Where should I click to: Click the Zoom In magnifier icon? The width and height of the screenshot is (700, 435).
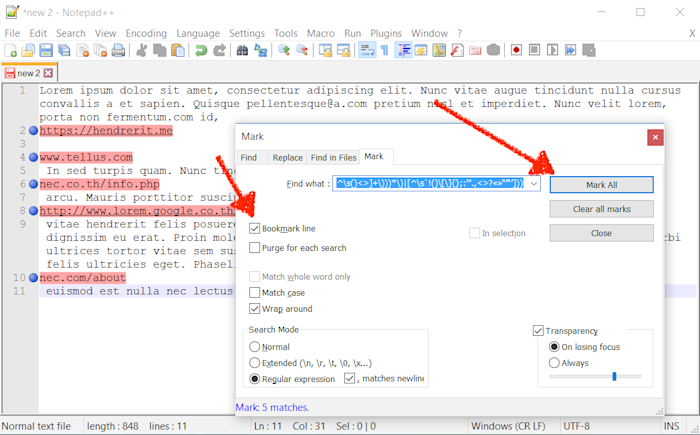pyautogui.click(x=284, y=50)
